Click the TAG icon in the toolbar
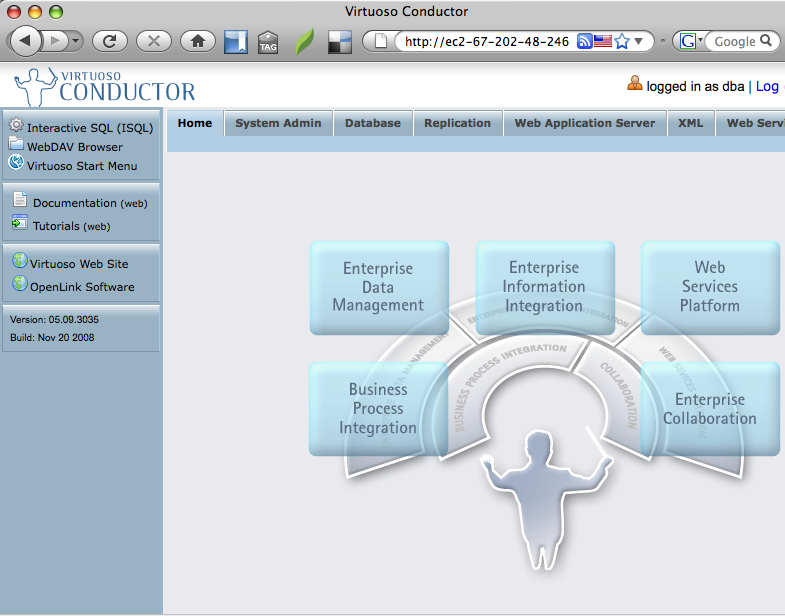This screenshot has height=616, width=785. [268, 42]
